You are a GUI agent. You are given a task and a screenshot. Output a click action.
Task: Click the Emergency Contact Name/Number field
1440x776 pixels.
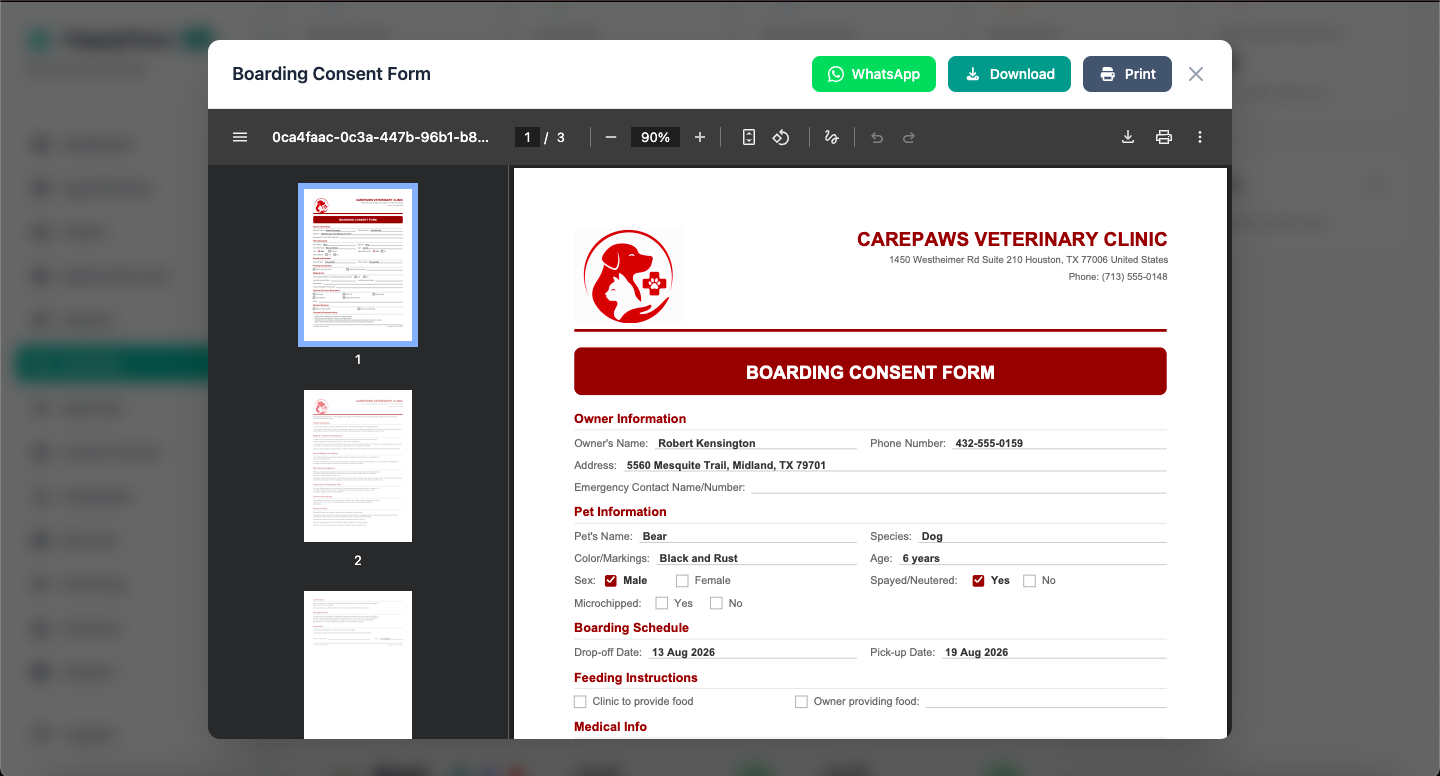coord(959,487)
